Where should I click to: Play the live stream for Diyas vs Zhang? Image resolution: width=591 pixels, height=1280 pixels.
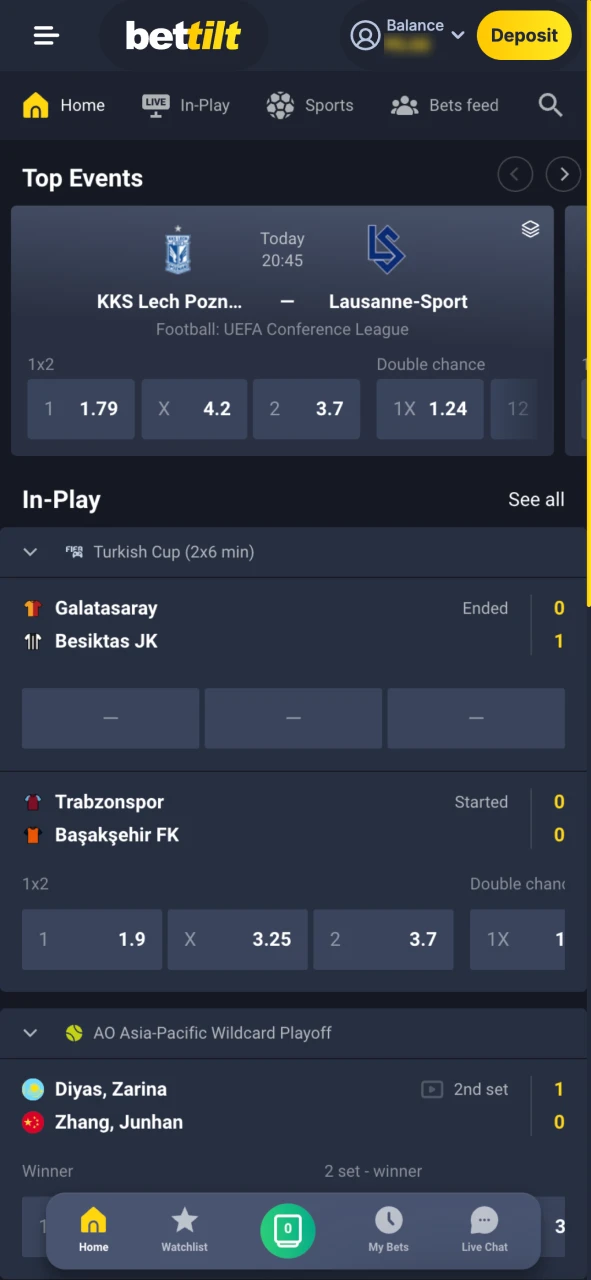pos(432,1090)
